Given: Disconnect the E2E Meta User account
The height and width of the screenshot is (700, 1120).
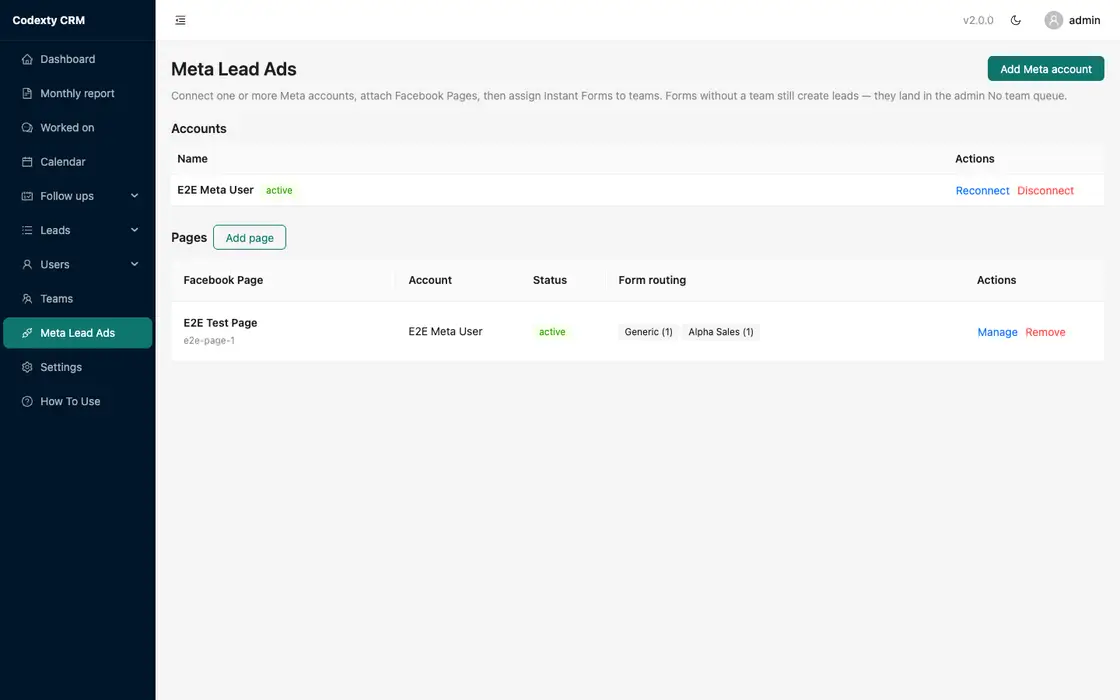Looking at the screenshot, I should coord(1045,191).
